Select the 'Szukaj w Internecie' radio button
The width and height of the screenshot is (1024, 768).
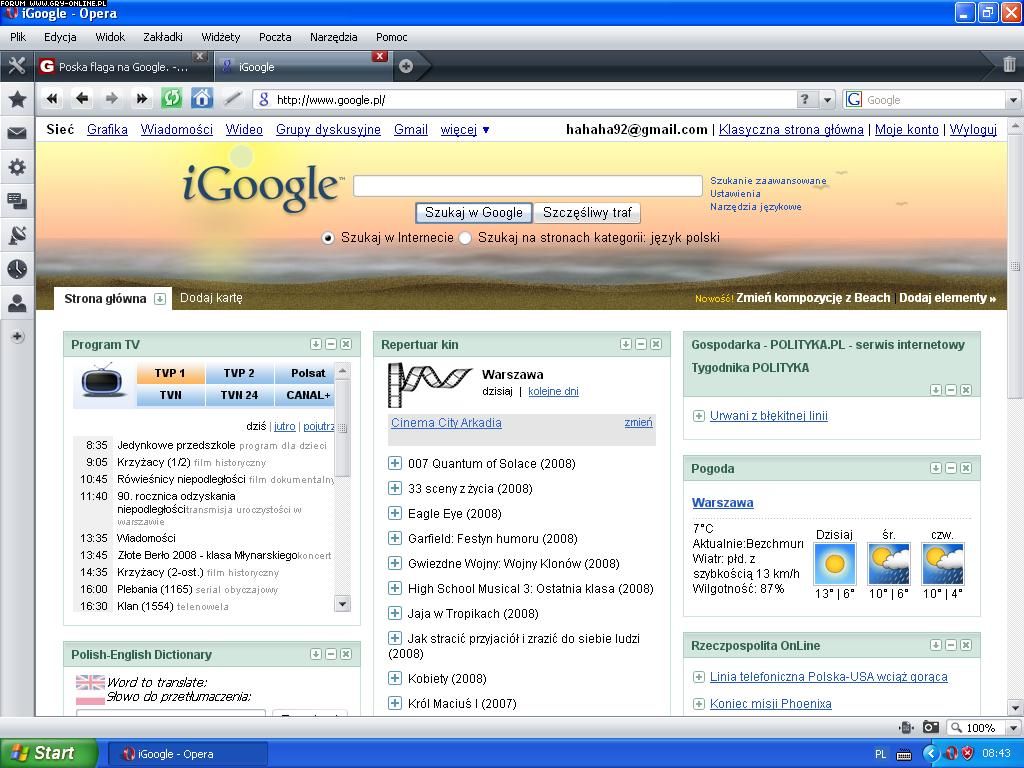pos(328,238)
